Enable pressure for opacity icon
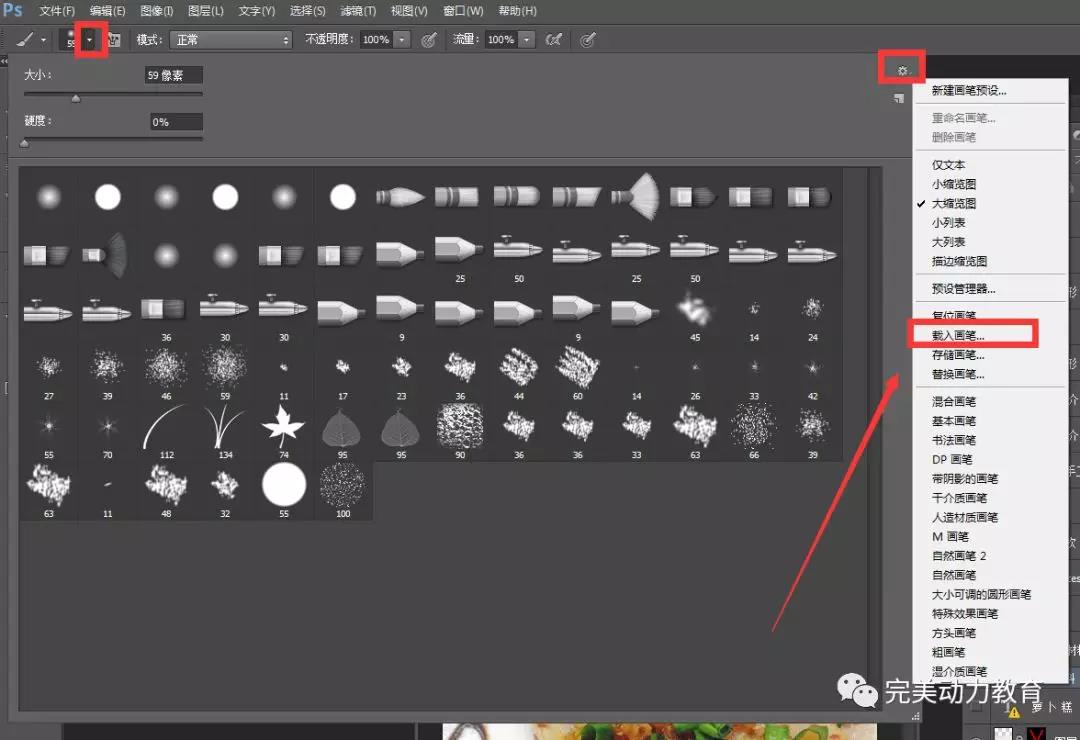The height and width of the screenshot is (740, 1080). [429, 40]
